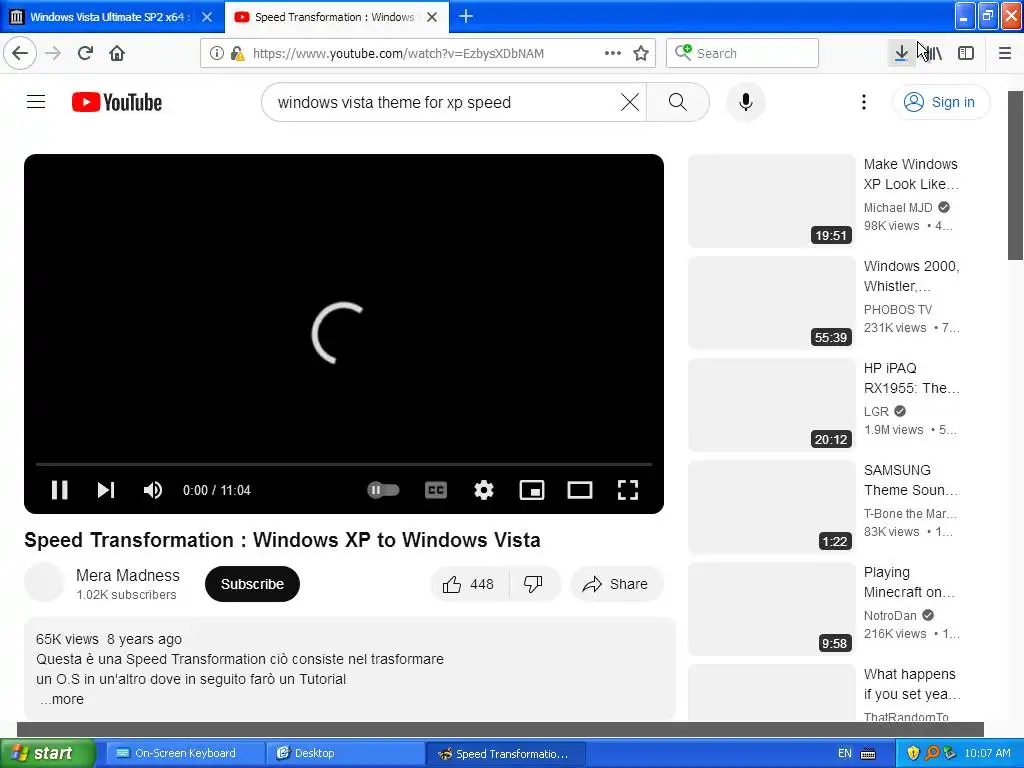Sign in to YouTube
Screen dimensions: 1024x768
click(x=941, y=102)
